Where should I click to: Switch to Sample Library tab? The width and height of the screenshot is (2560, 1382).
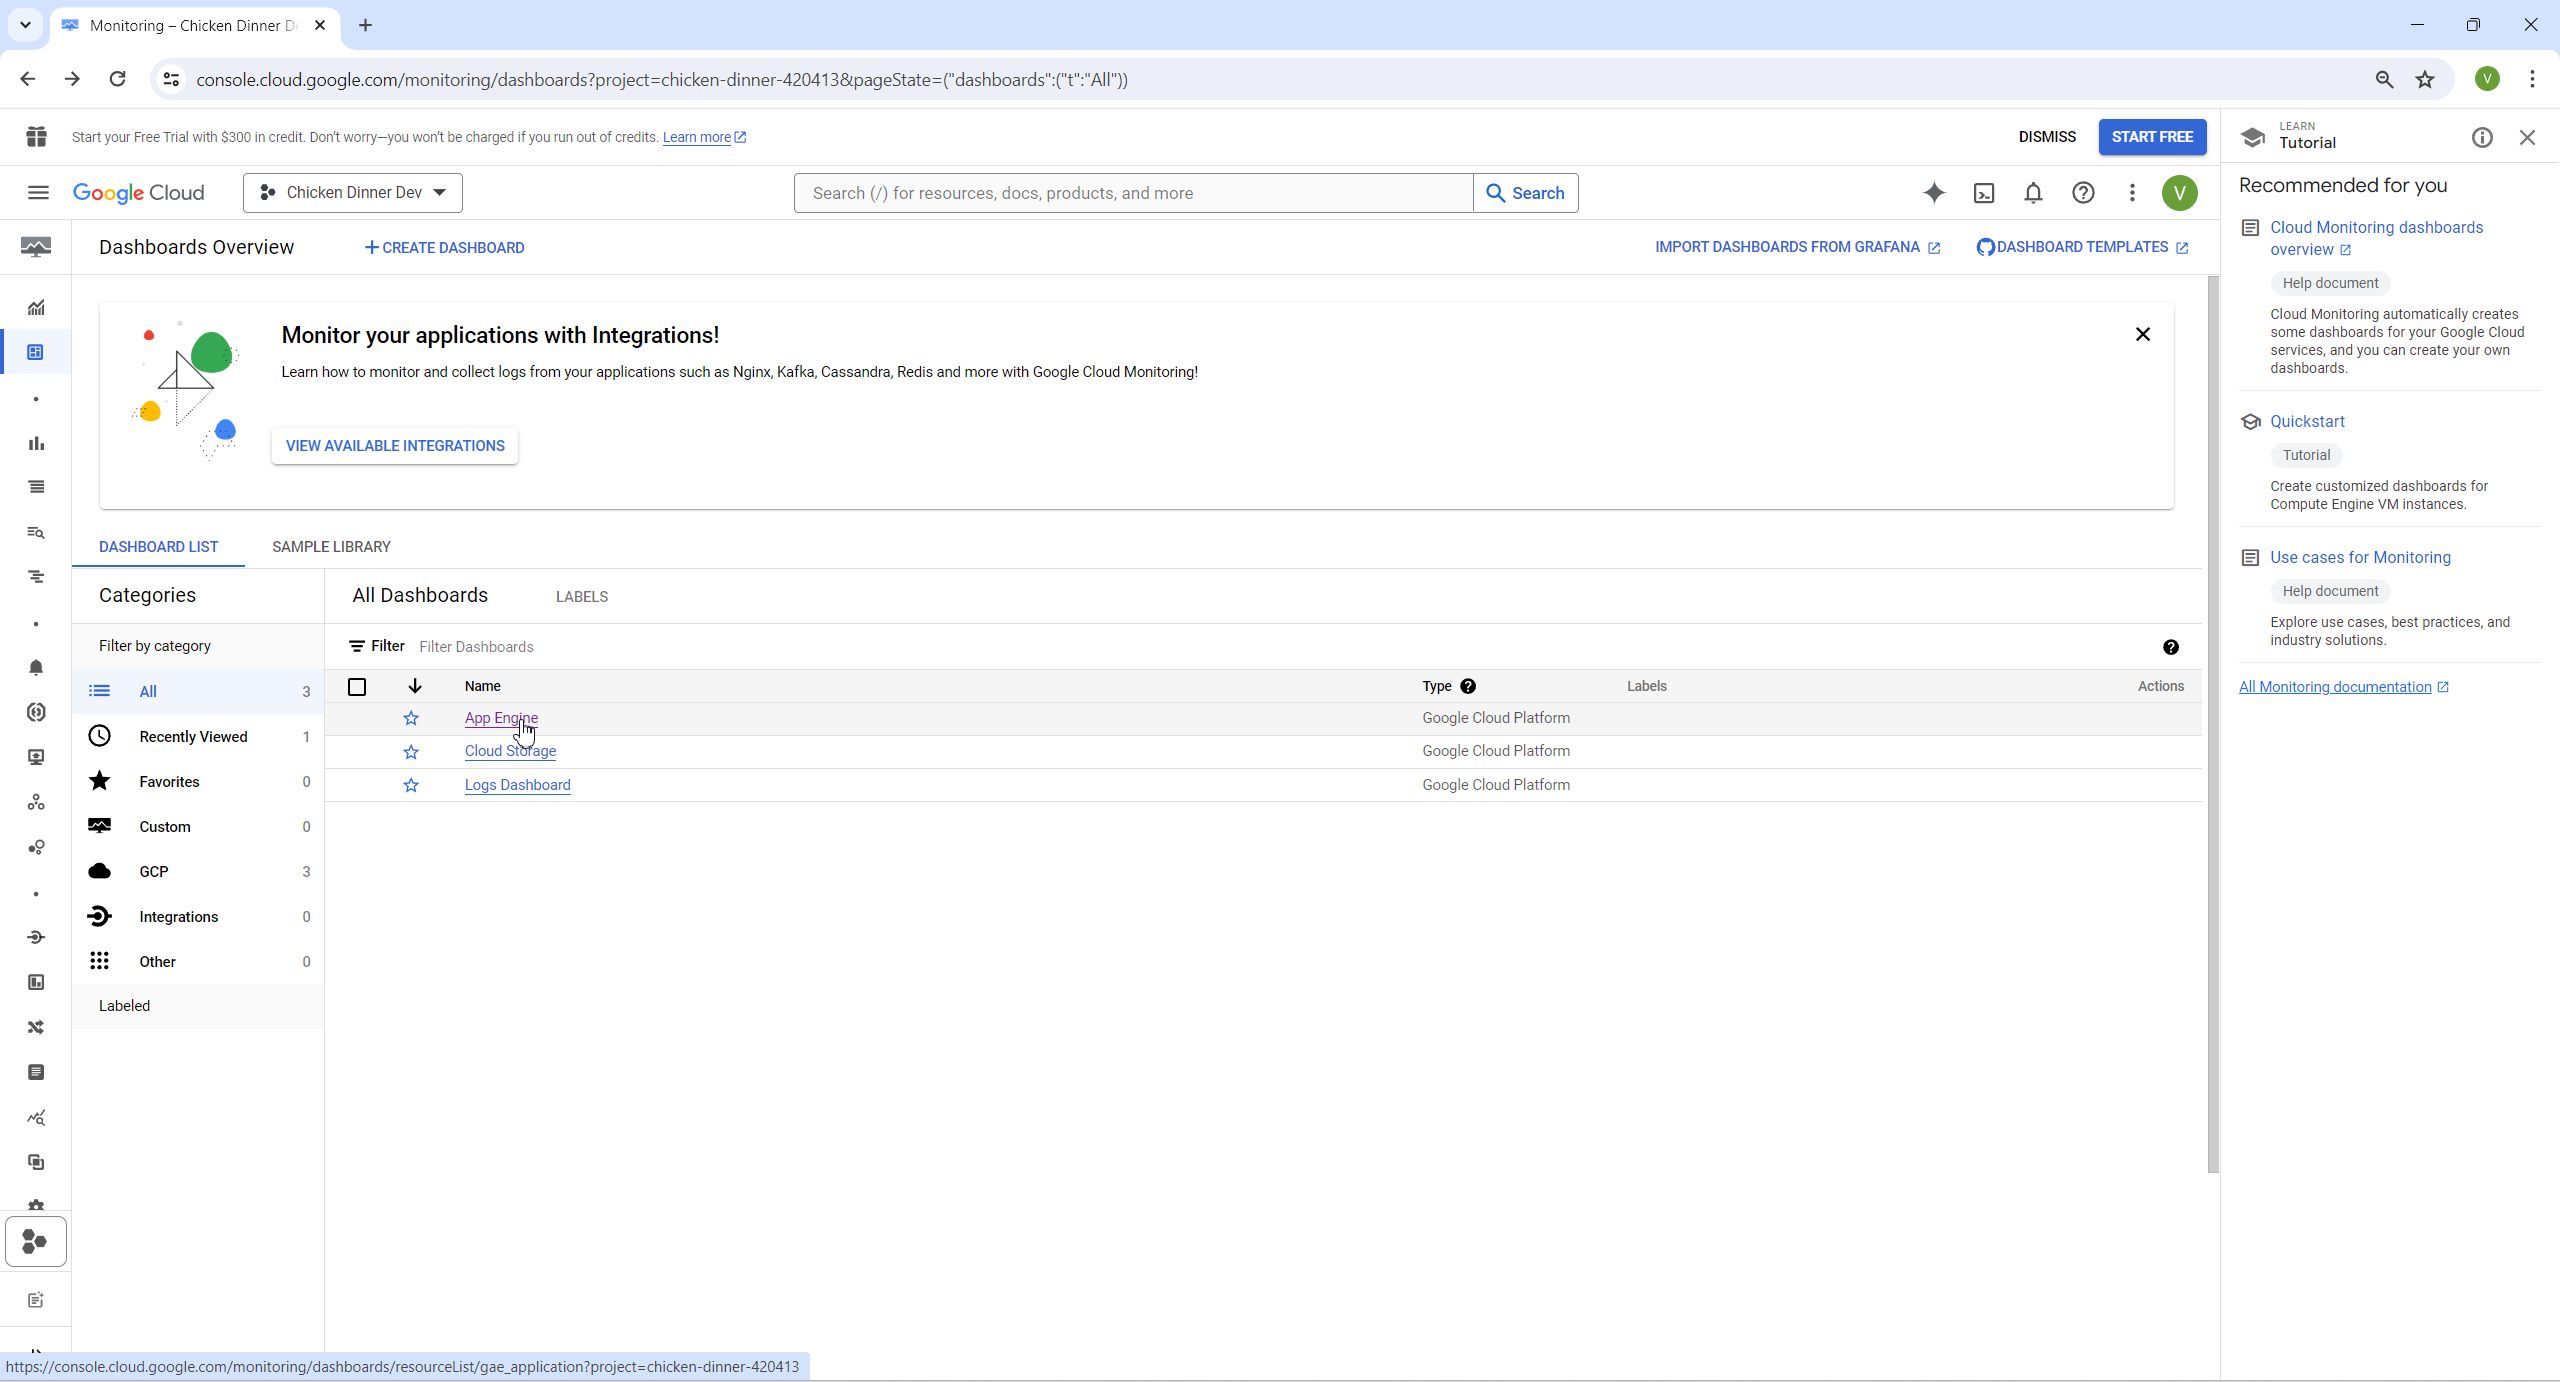331,547
